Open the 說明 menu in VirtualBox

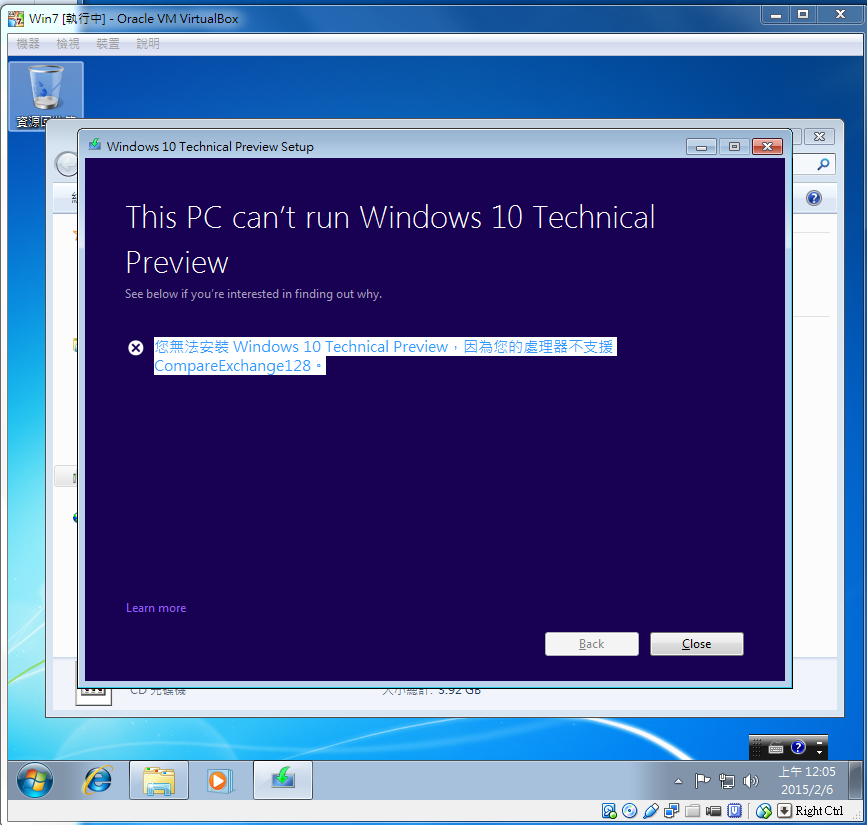[x=148, y=44]
